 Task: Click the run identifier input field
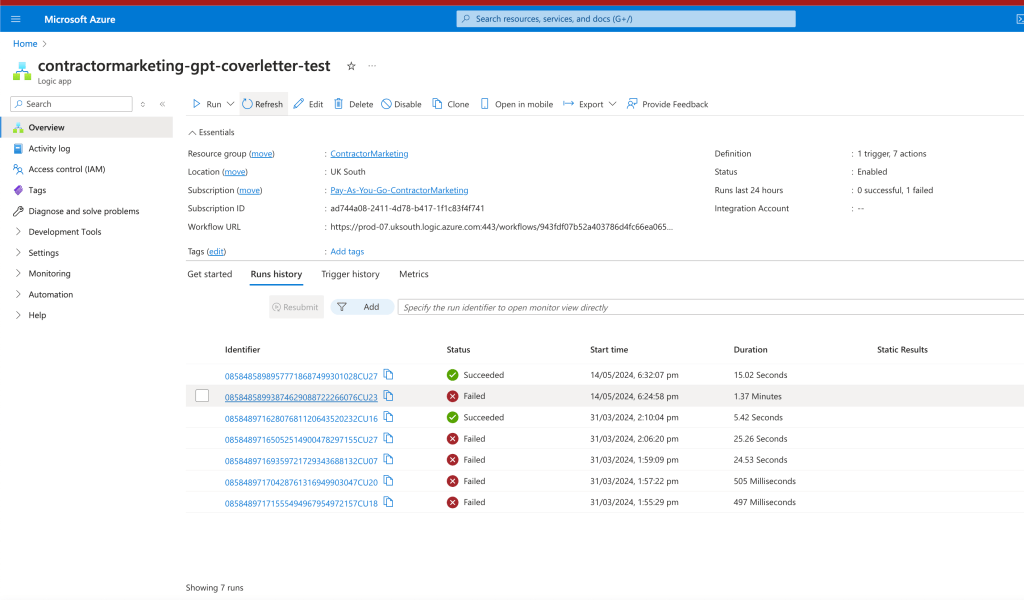(x=711, y=307)
